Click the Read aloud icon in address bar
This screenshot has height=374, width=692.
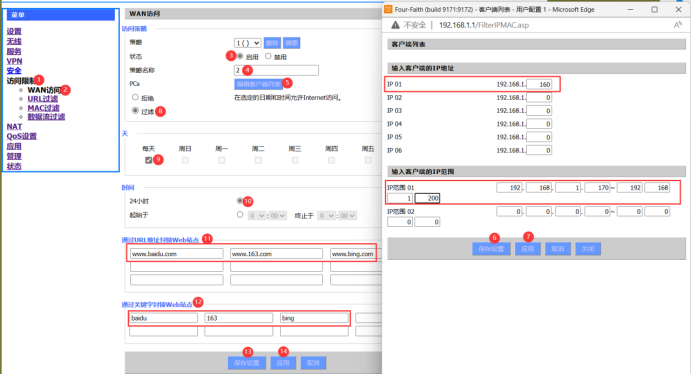coord(677,25)
